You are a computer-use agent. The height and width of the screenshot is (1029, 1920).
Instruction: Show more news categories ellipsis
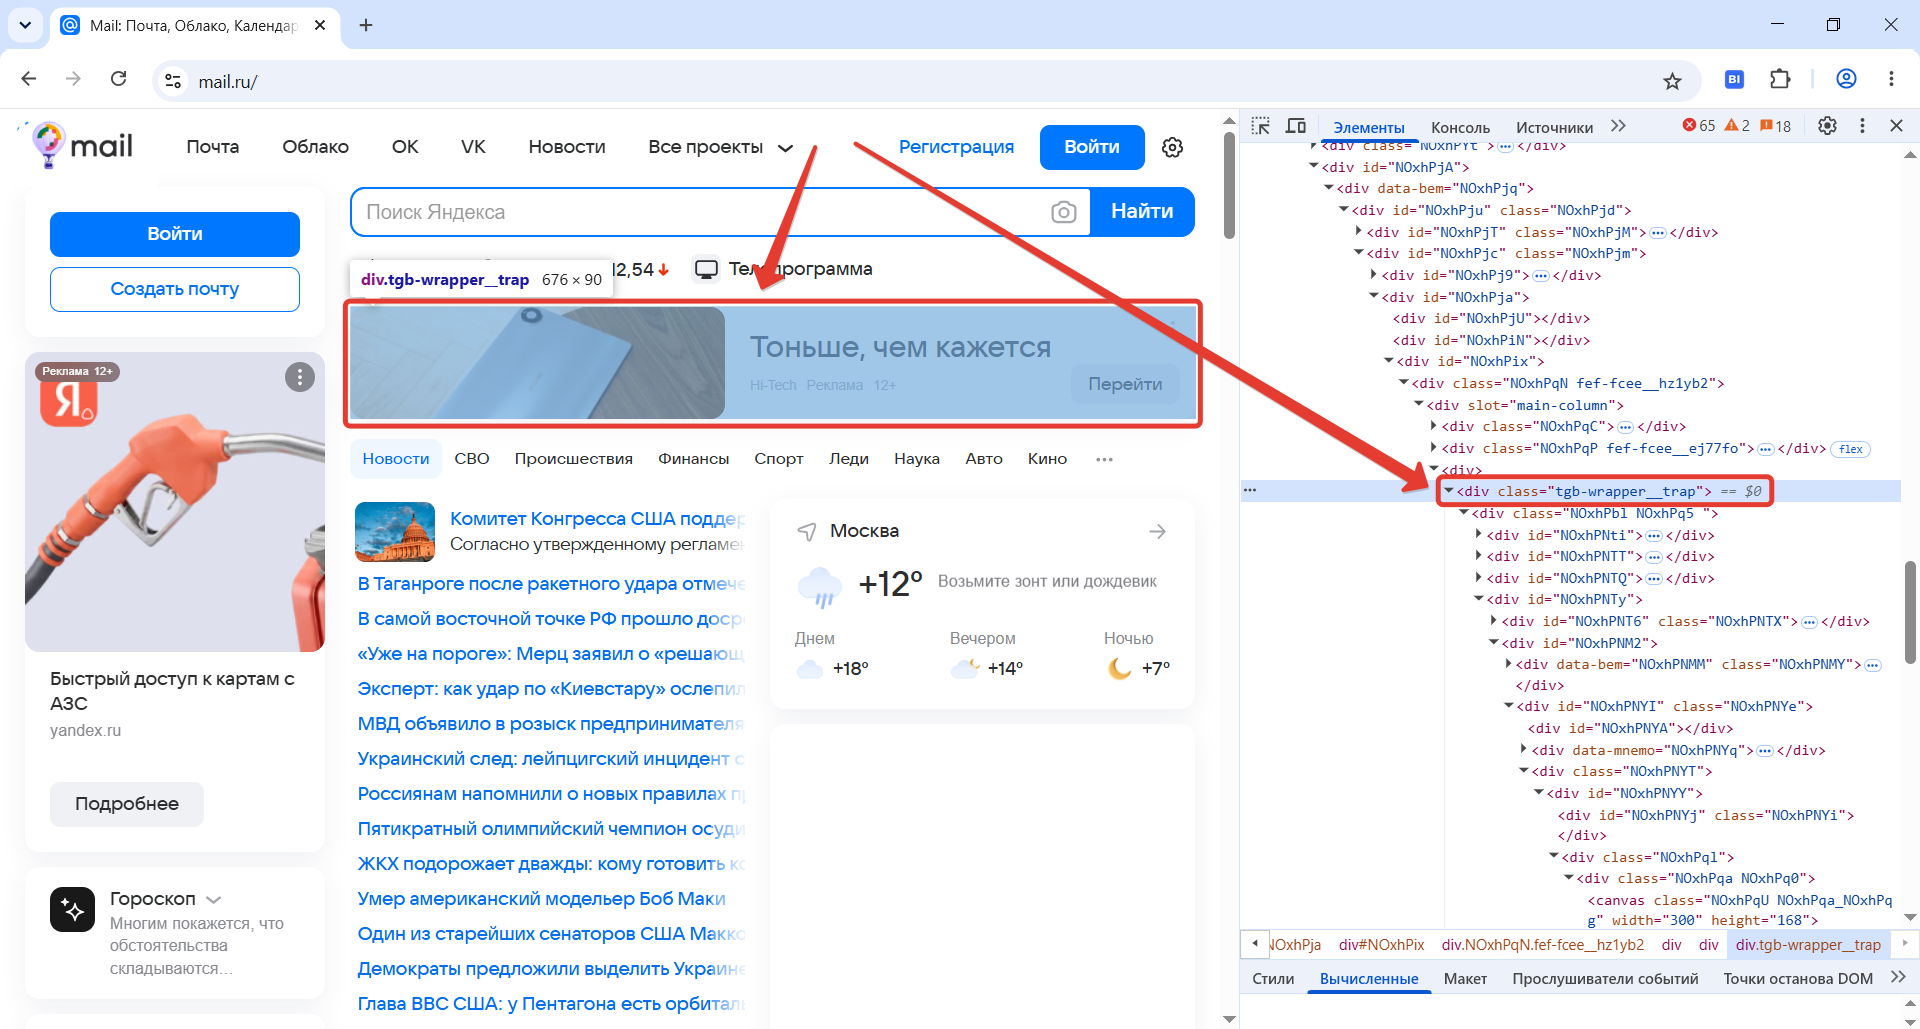(1104, 459)
